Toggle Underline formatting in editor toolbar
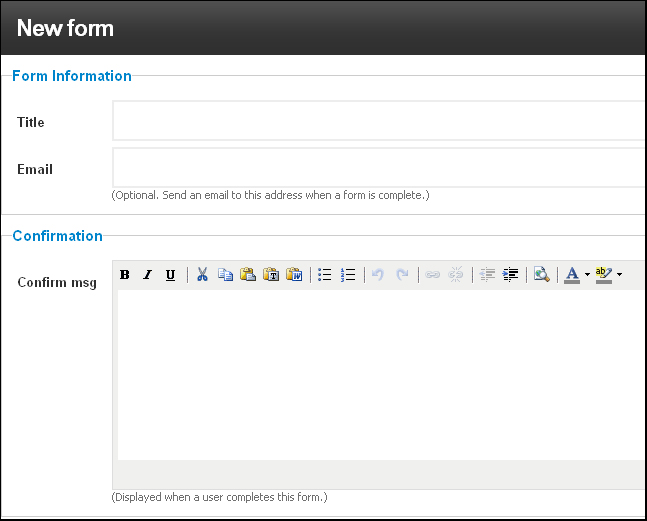The width and height of the screenshot is (647, 521). [x=170, y=274]
